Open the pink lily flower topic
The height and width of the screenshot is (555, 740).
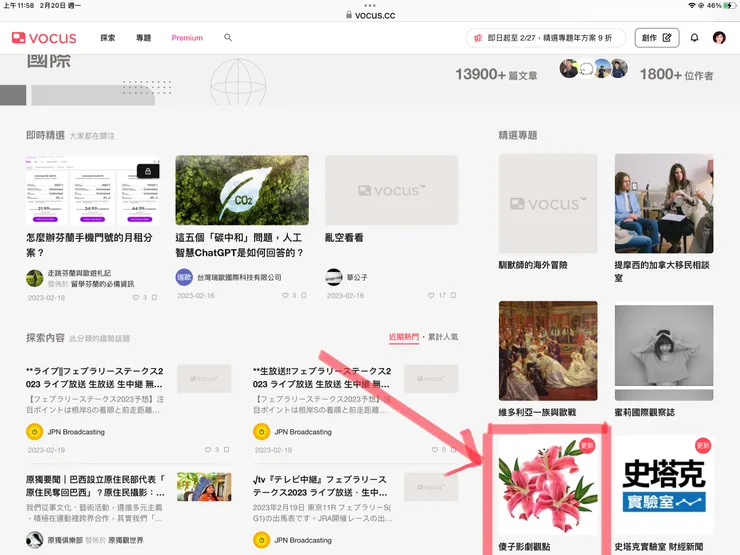click(x=548, y=486)
